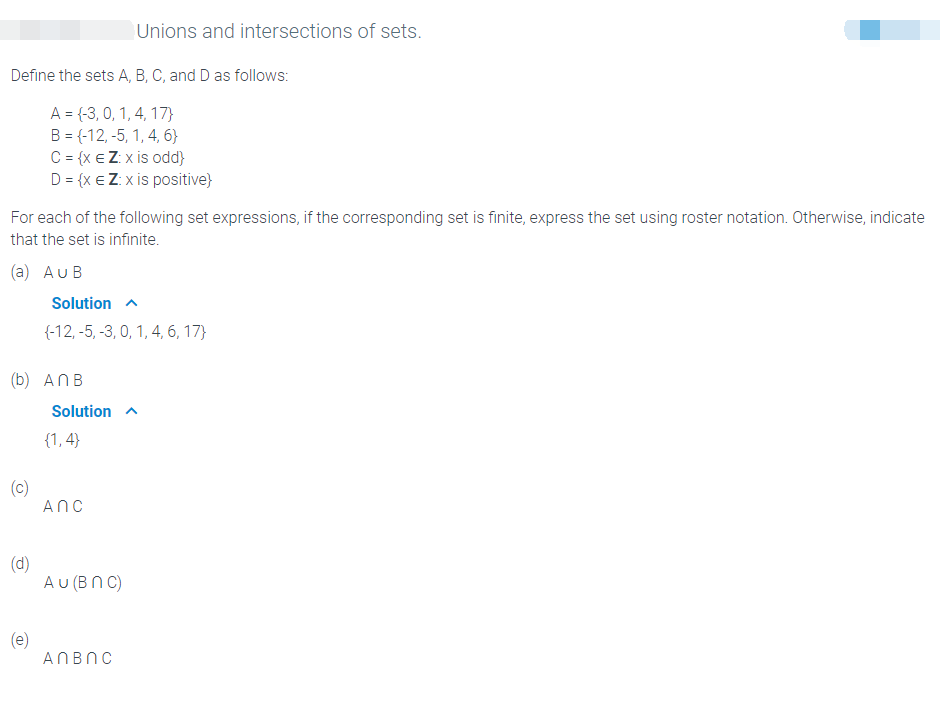Click the second Solution link
The height and width of the screenshot is (701, 948).
pos(81,411)
